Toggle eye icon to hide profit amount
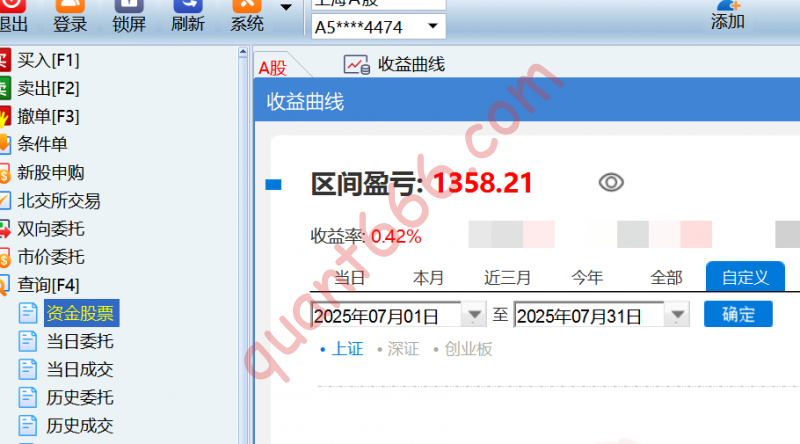Screen dimensions: 800x444 click(x=611, y=182)
